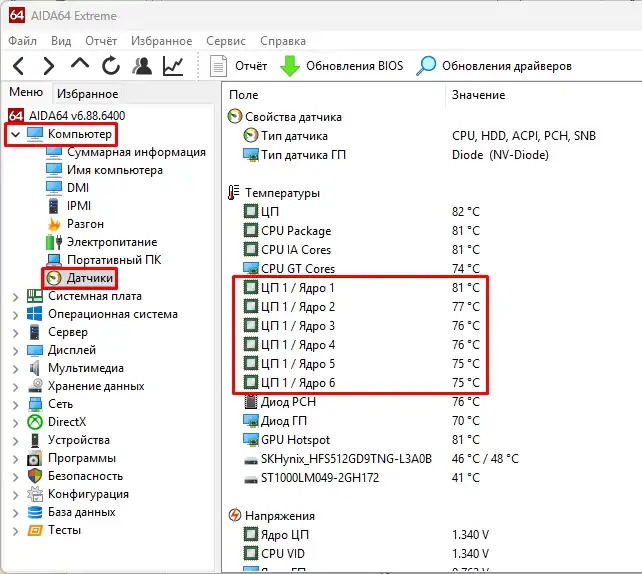
Task: Switch to the Избранное side panel tab
Action: (88, 94)
